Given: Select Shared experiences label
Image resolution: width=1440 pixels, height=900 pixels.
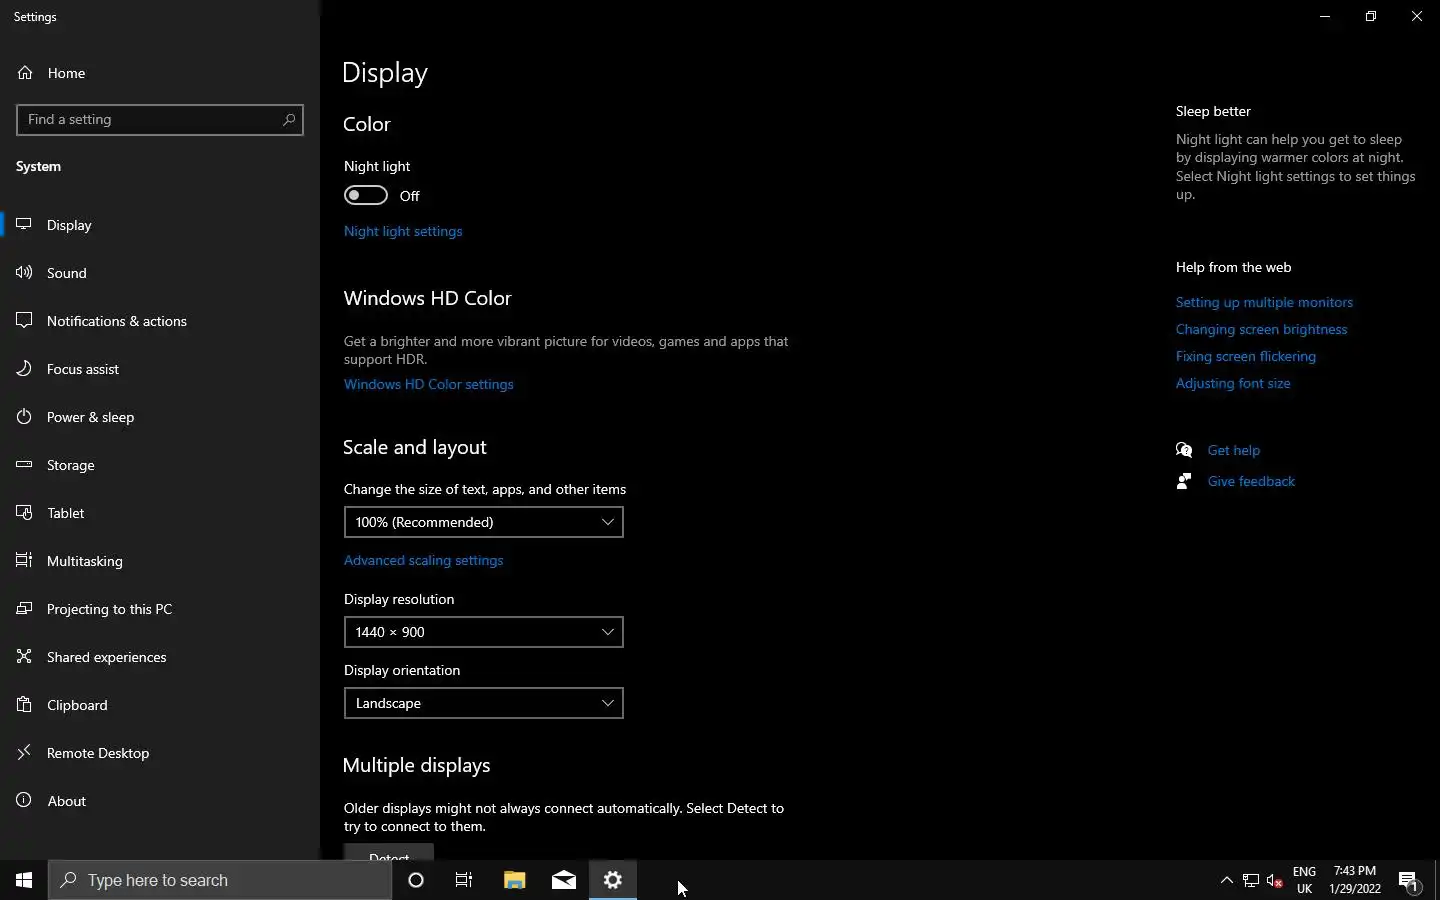Looking at the screenshot, I should (x=107, y=657).
